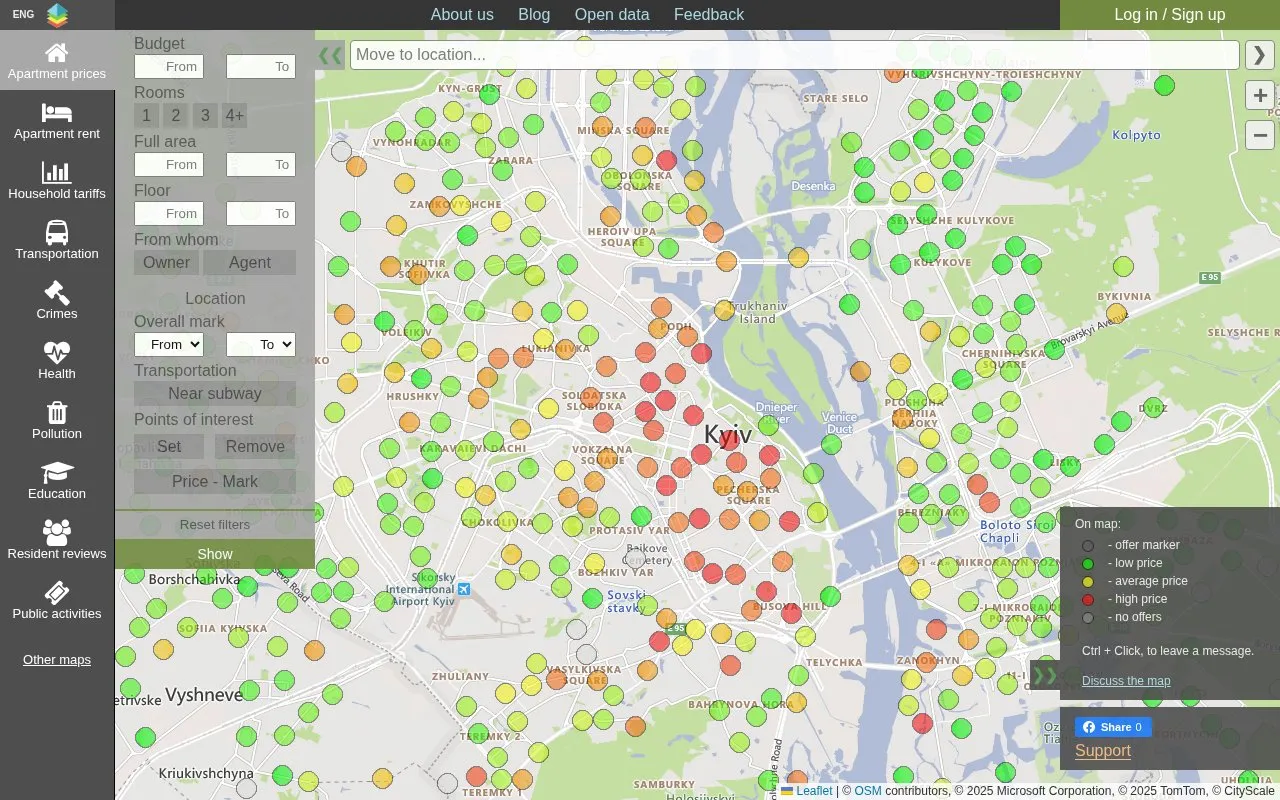This screenshot has height=800, width=1280.
Task: Toggle 3 rooms filter
Action: 205,116
